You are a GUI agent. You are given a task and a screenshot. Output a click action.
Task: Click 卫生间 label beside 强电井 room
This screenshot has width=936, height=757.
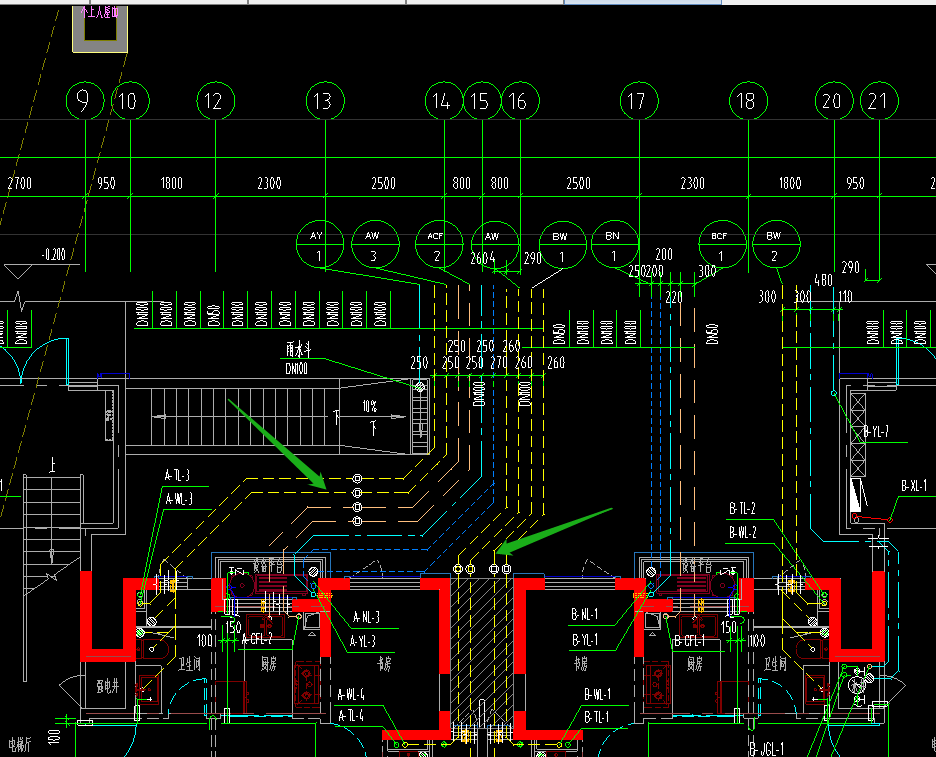click(x=189, y=663)
